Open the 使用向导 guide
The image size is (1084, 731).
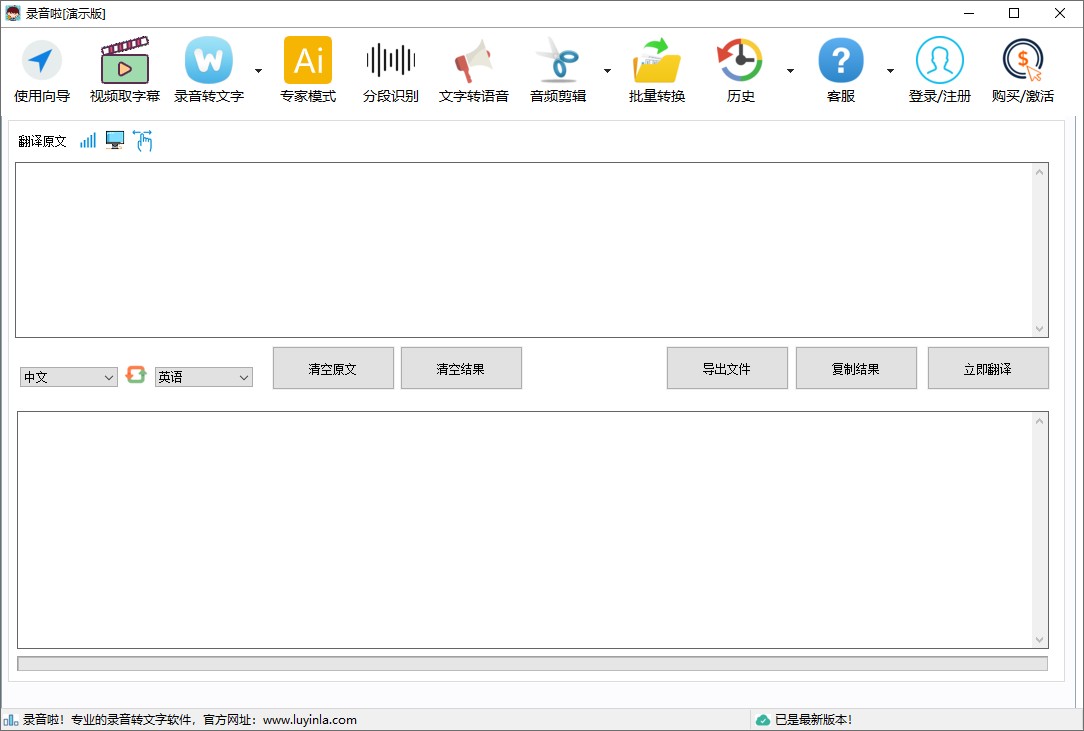[41, 68]
